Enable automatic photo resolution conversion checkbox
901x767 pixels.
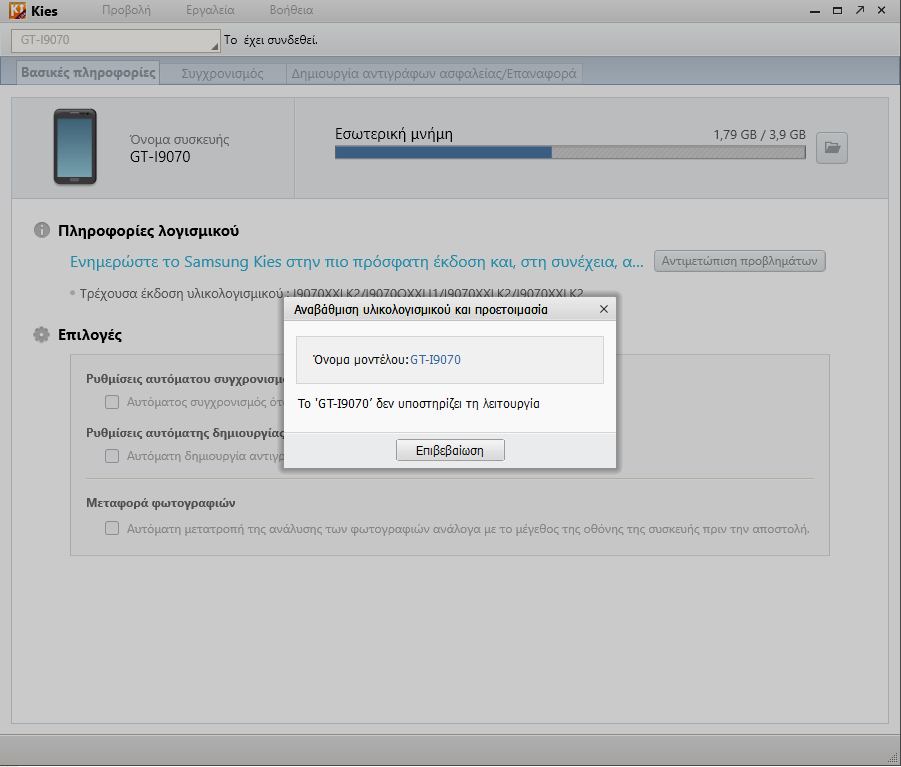[112, 528]
